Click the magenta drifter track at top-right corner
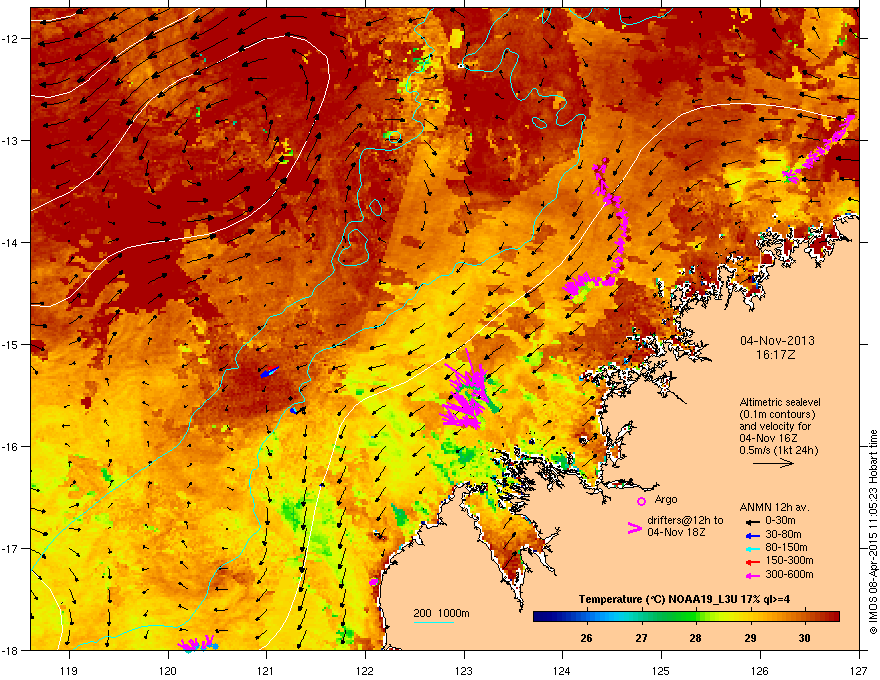This screenshot has height=680, width=880. pyautogui.click(x=821, y=150)
